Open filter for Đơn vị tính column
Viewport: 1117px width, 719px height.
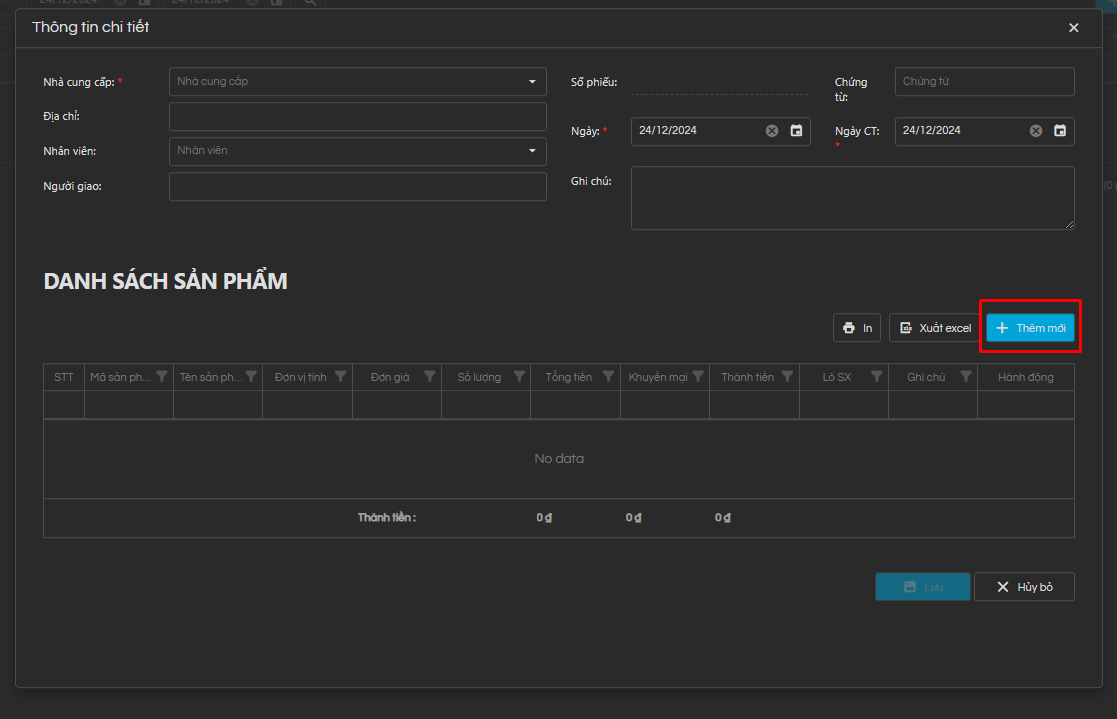341,377
